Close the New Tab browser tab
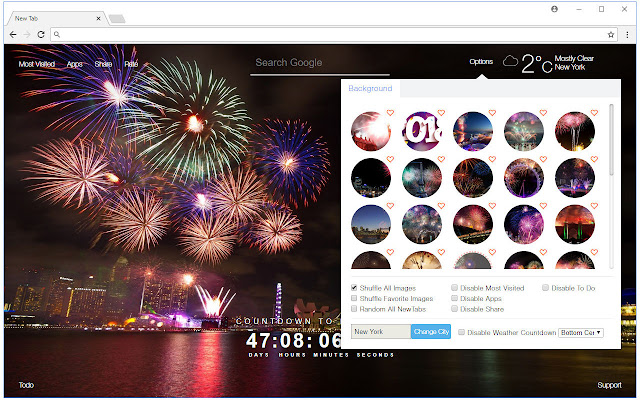The width and height of the screenshot is (640, 400). (98, 18)
